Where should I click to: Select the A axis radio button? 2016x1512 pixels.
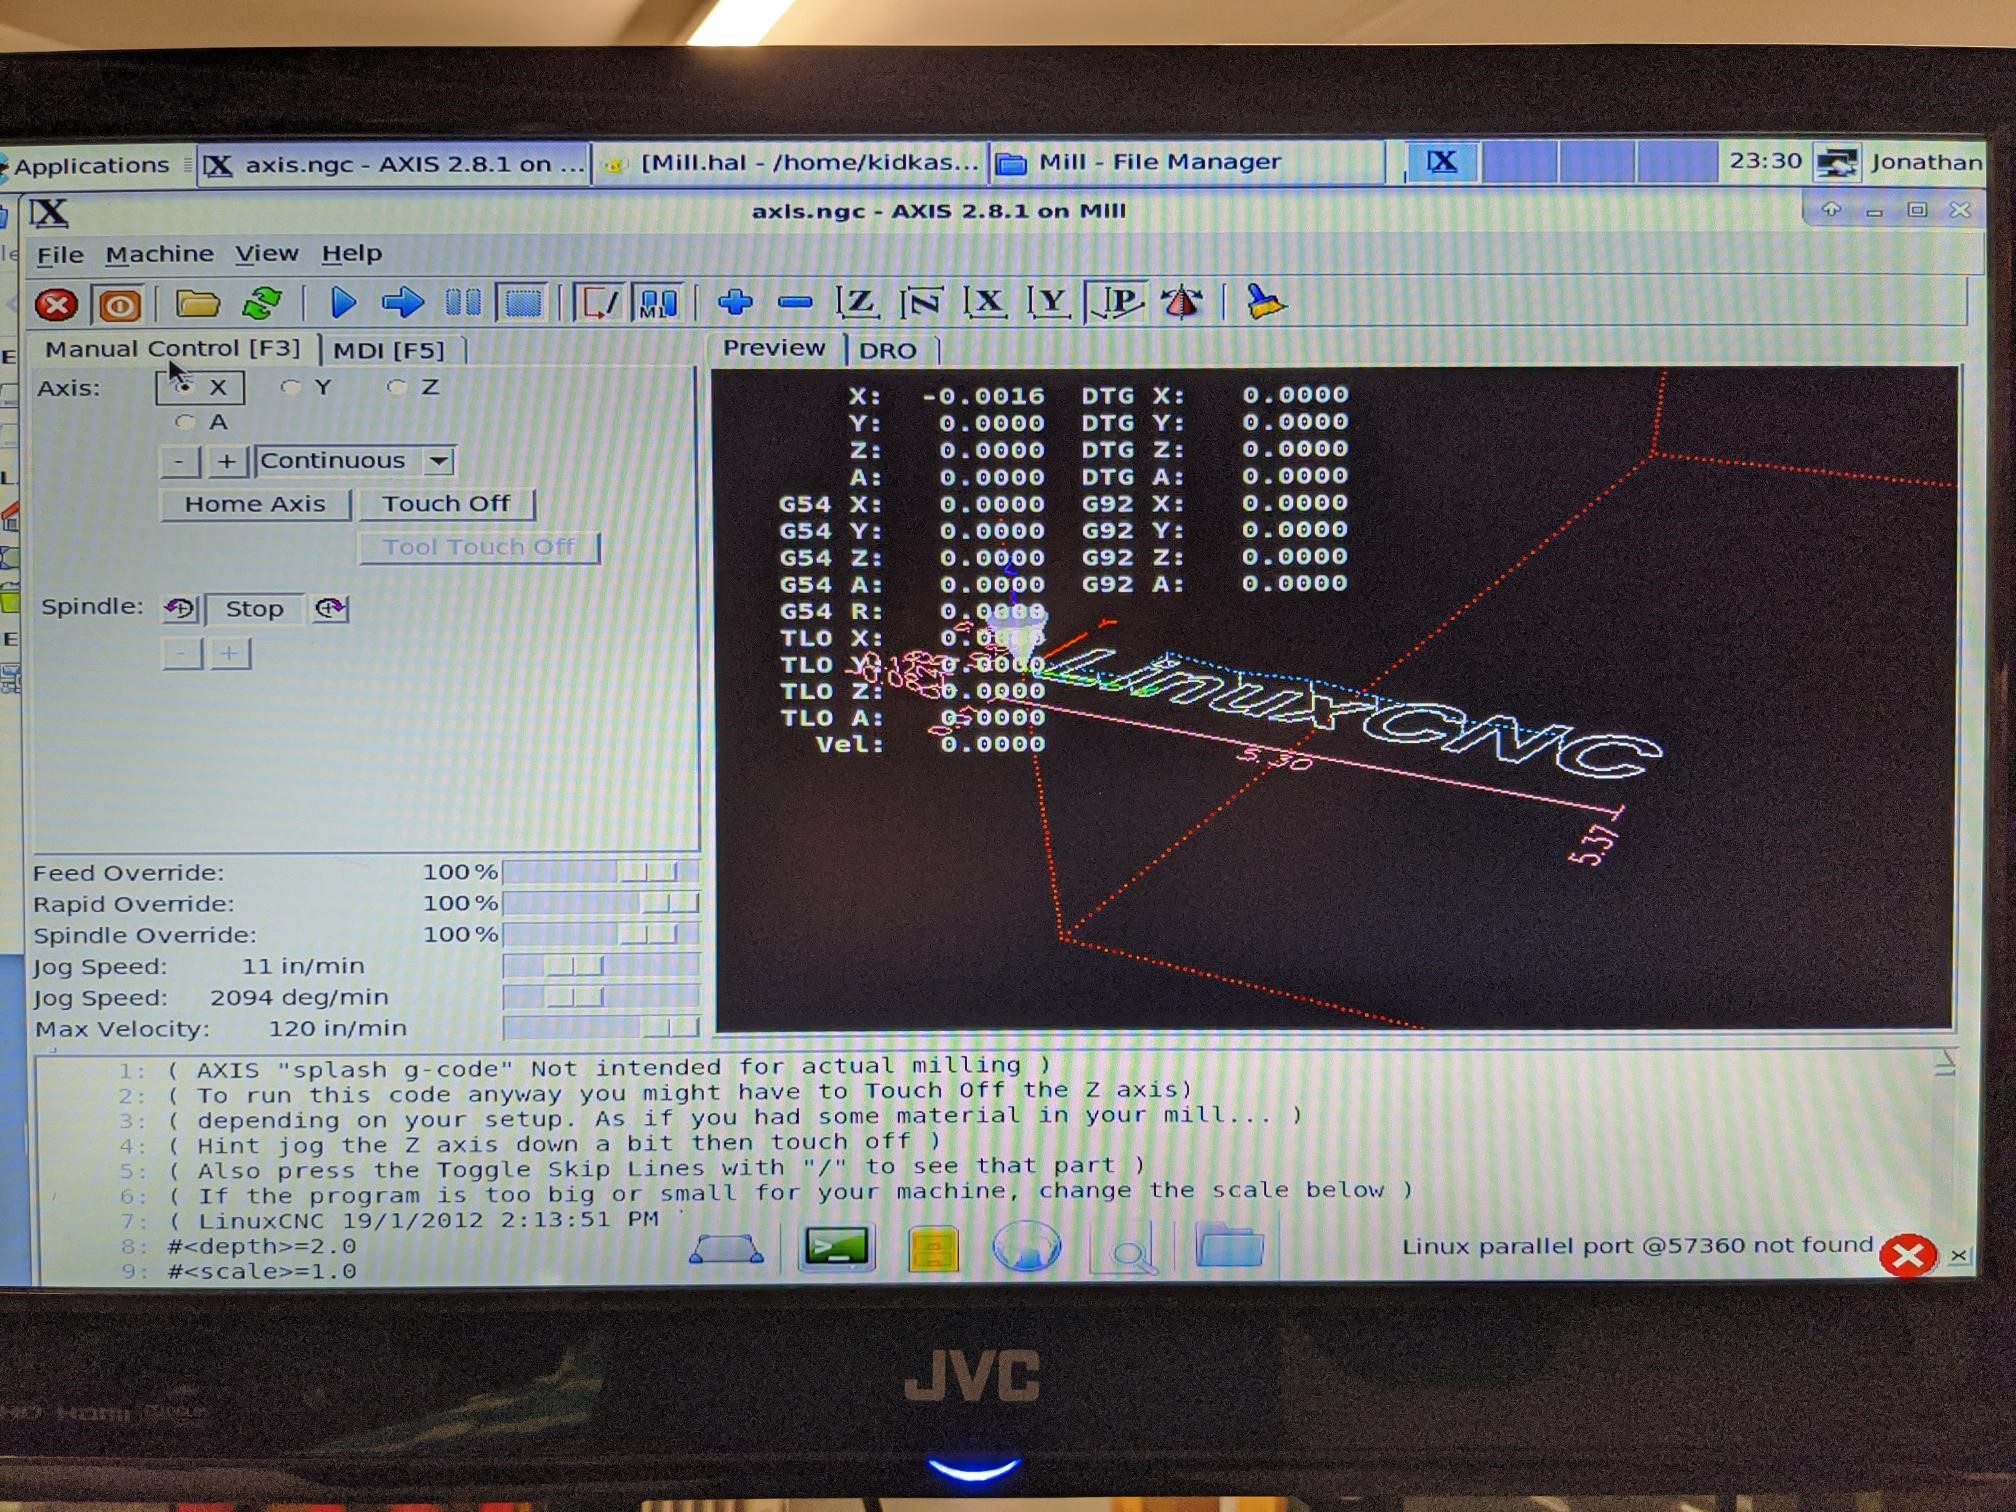point(201,422)
